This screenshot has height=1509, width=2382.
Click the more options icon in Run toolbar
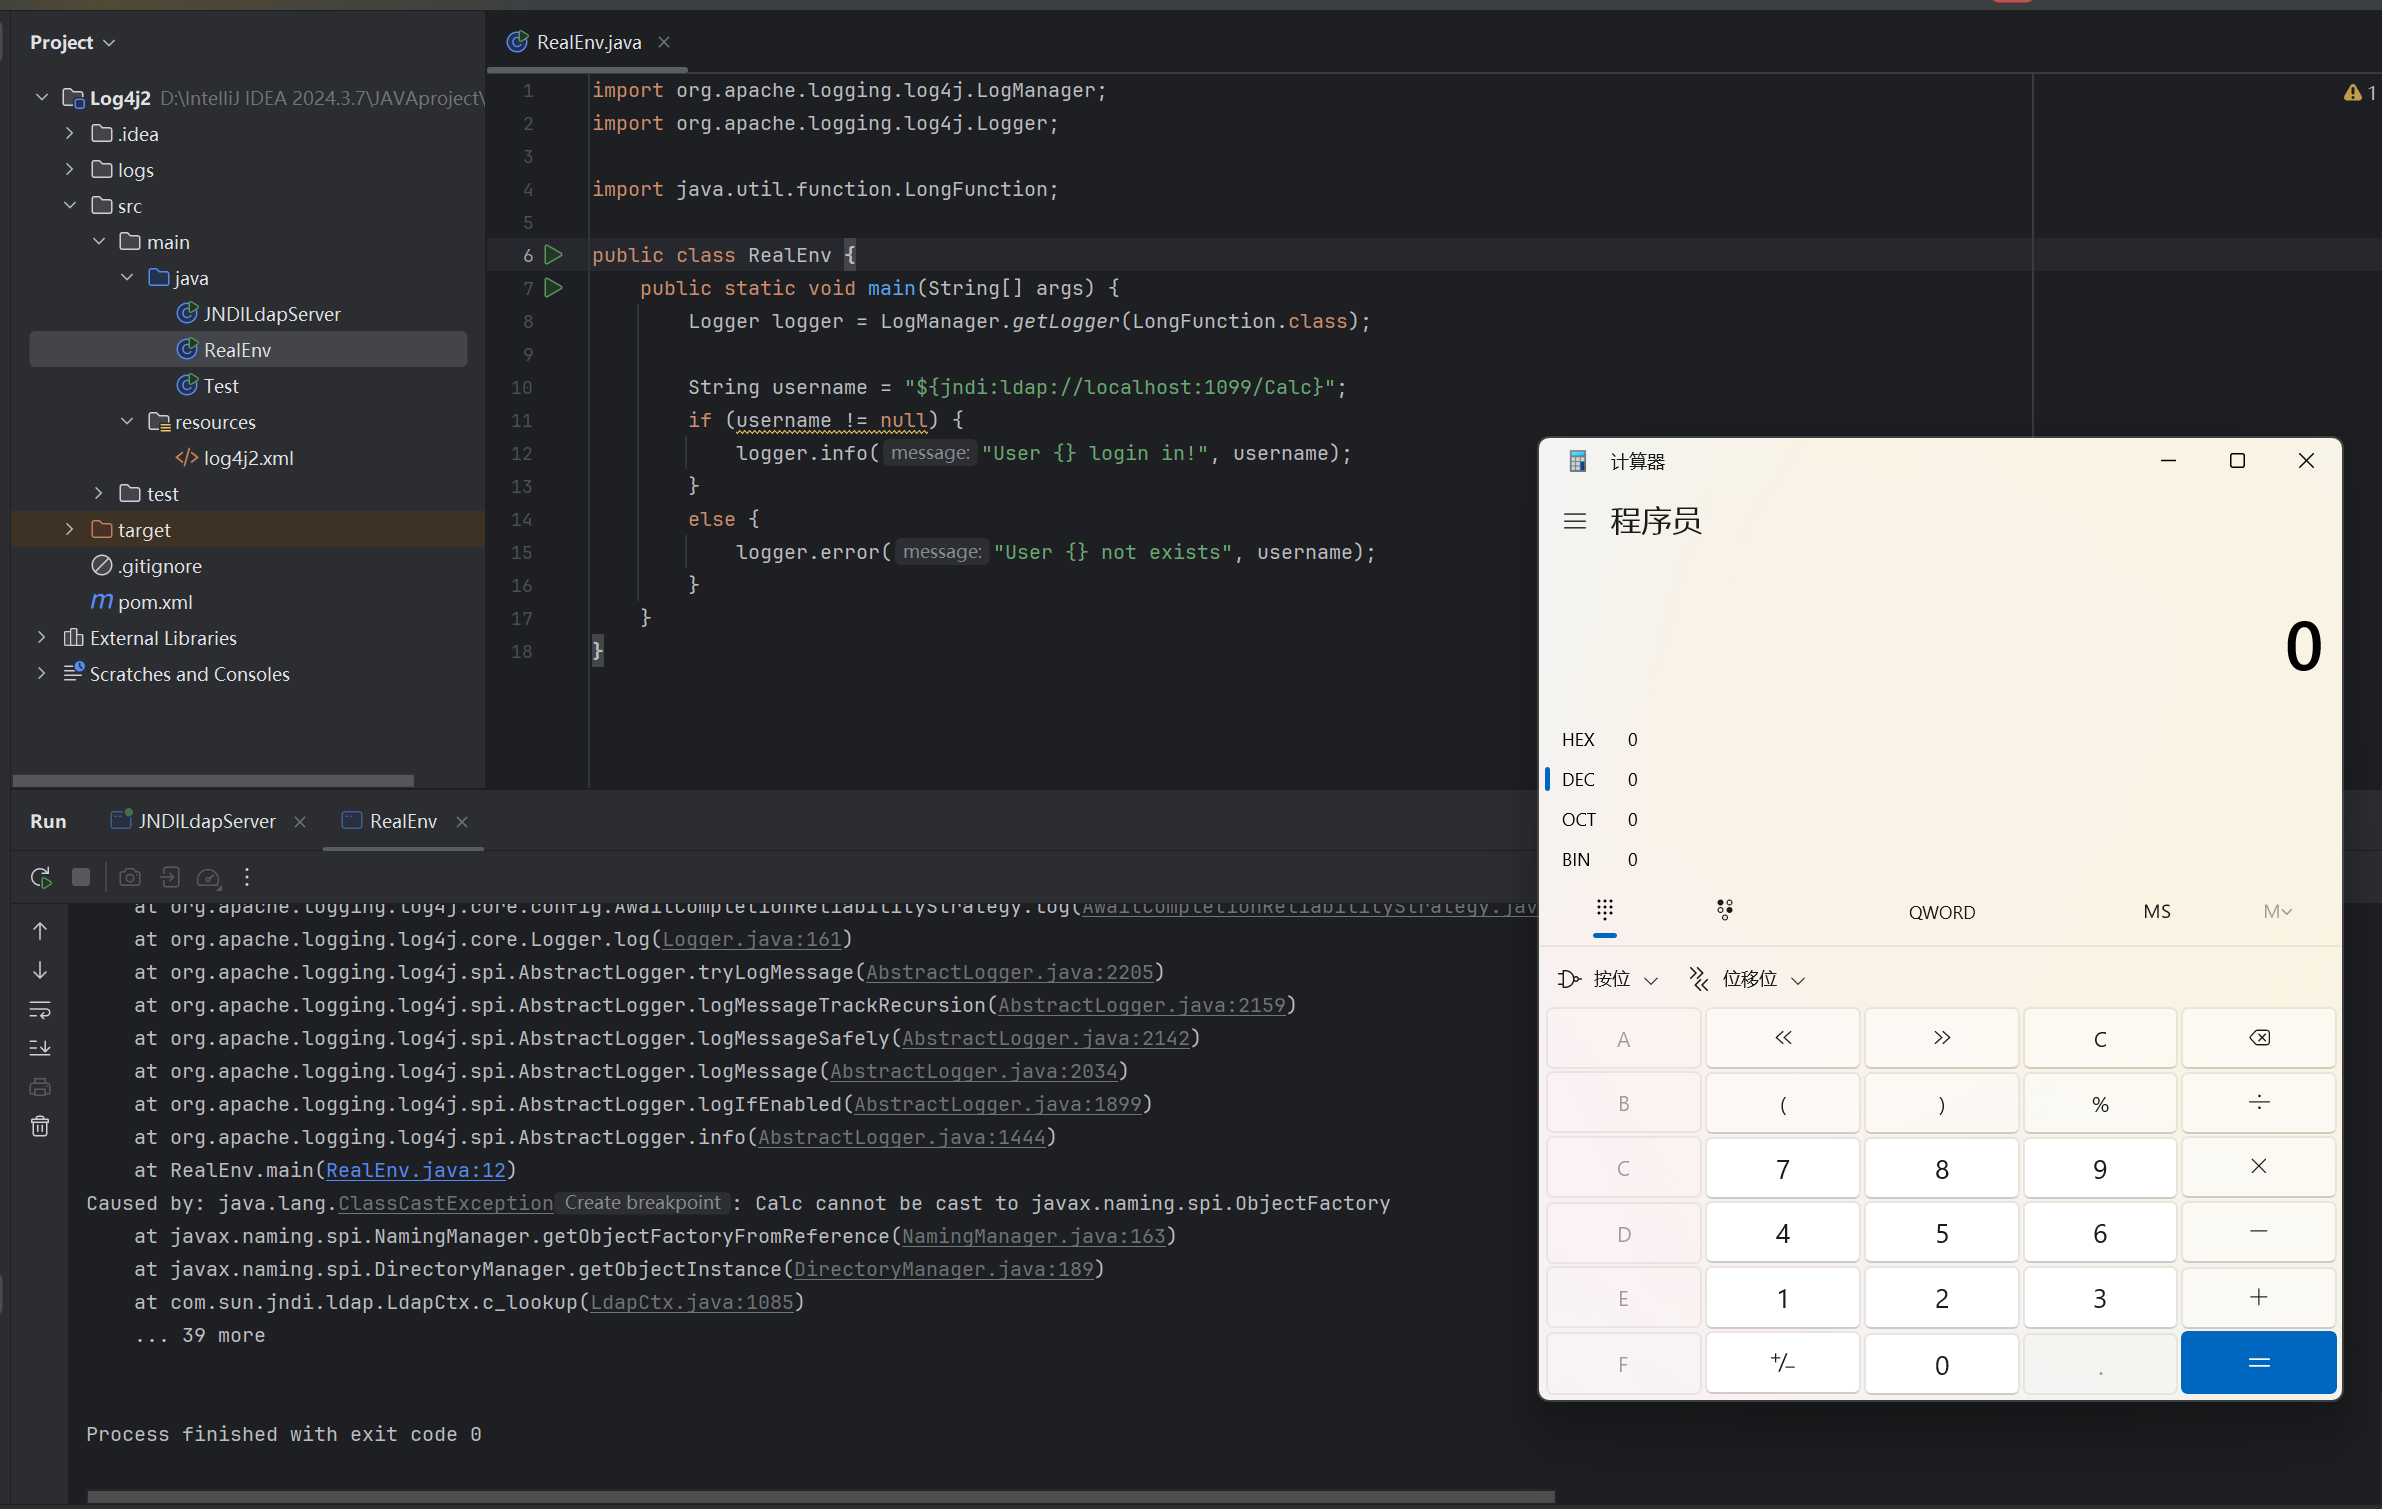(x=247, y=877)
